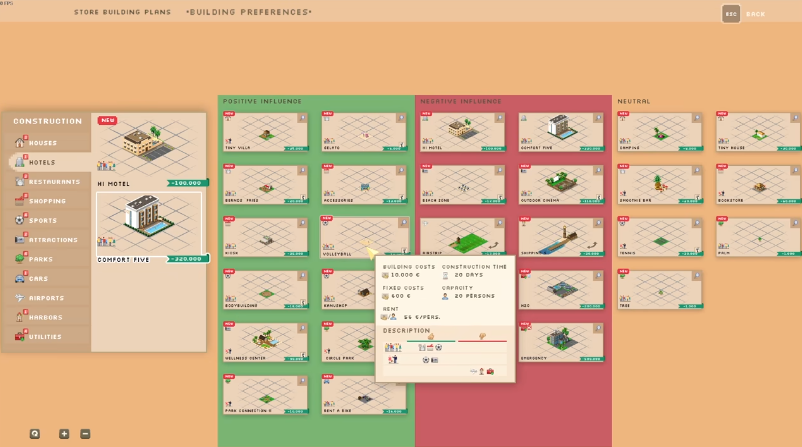Select the Kiosk building card
The image size is (802, 447).
coord(265,237)
